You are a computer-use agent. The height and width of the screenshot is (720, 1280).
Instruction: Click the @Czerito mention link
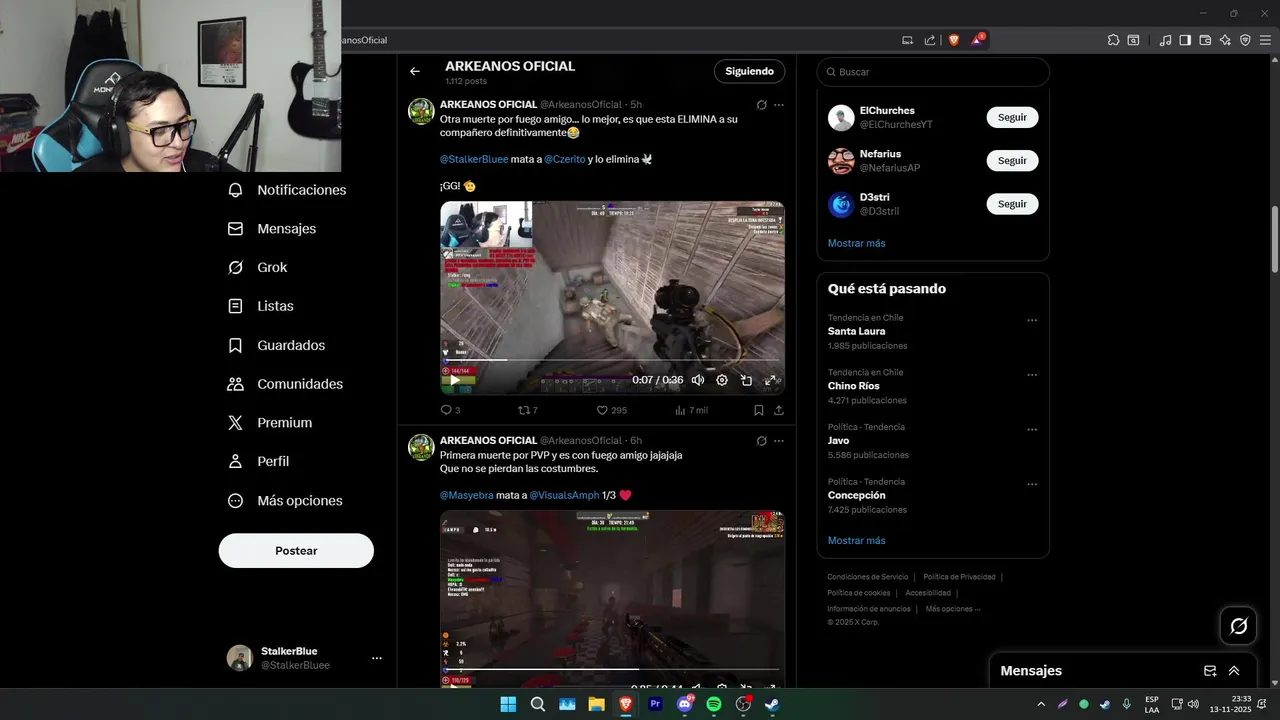pyautogui.click(x=564, y=159)
